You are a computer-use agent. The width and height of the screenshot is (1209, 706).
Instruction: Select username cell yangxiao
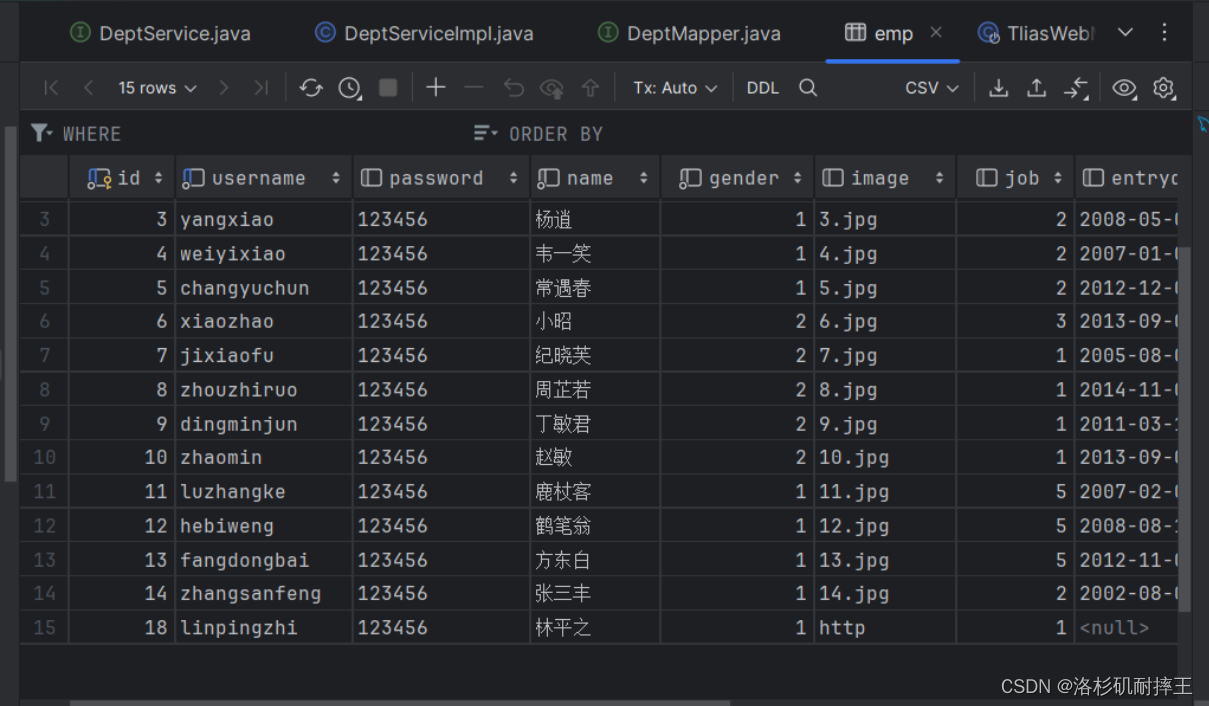[264, 219]
